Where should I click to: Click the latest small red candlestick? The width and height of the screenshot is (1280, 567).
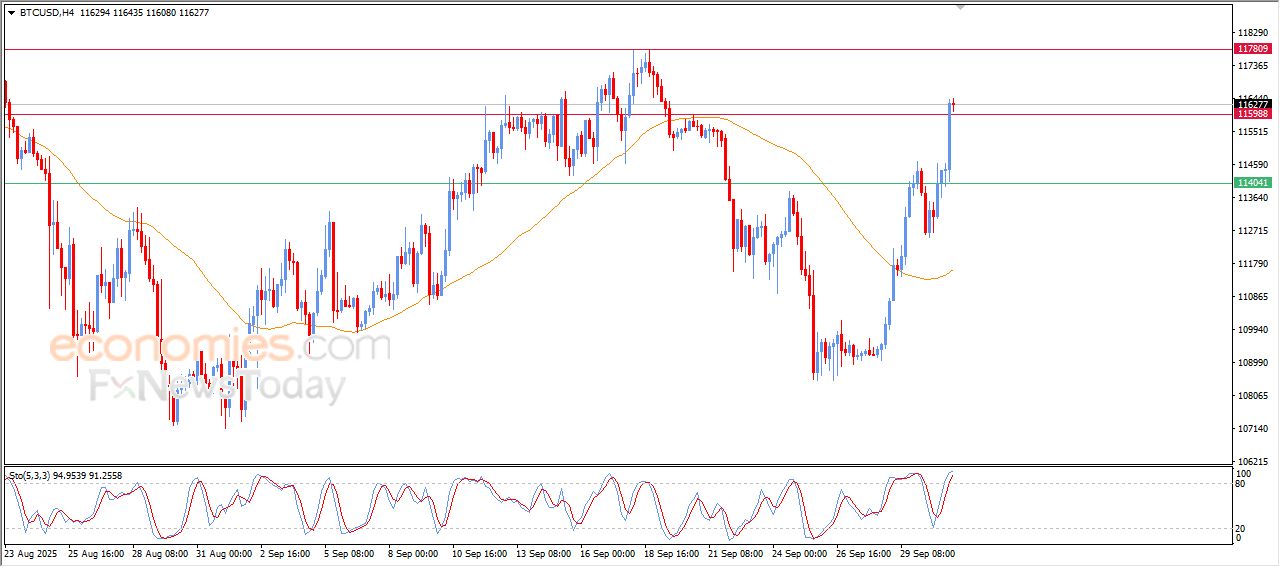tap(954, 105)
